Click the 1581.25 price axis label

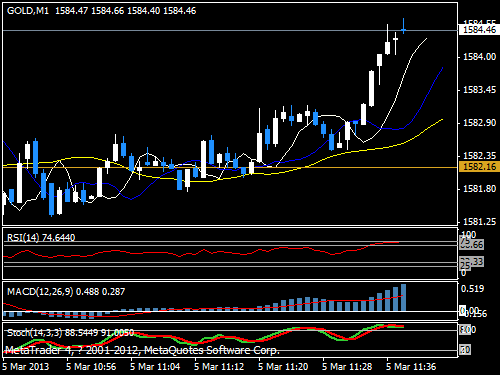pos(479,222)
